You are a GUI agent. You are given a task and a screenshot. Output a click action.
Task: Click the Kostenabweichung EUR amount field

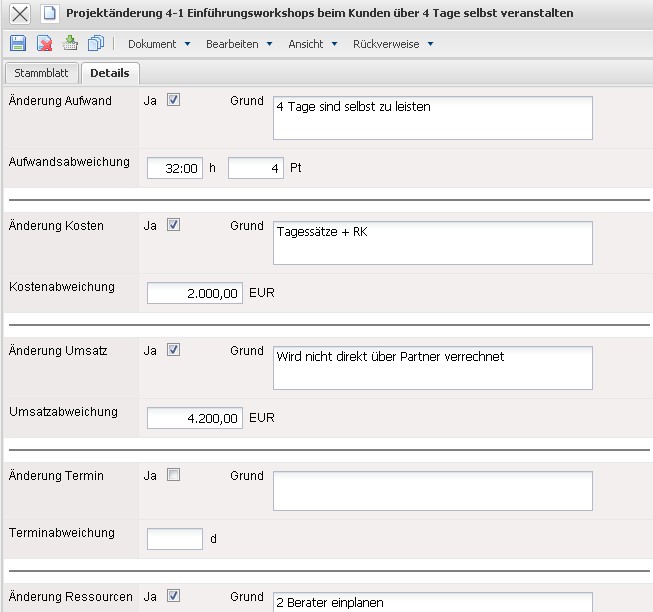pos(195,293)
